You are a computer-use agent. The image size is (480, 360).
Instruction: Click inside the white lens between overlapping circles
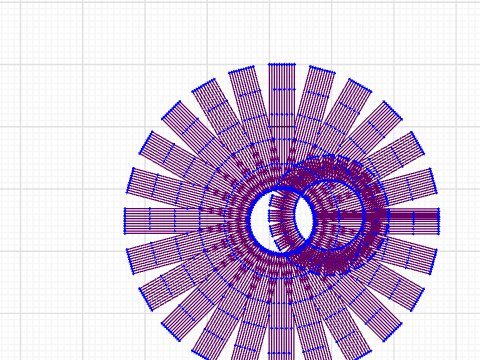tap(304, 218)
